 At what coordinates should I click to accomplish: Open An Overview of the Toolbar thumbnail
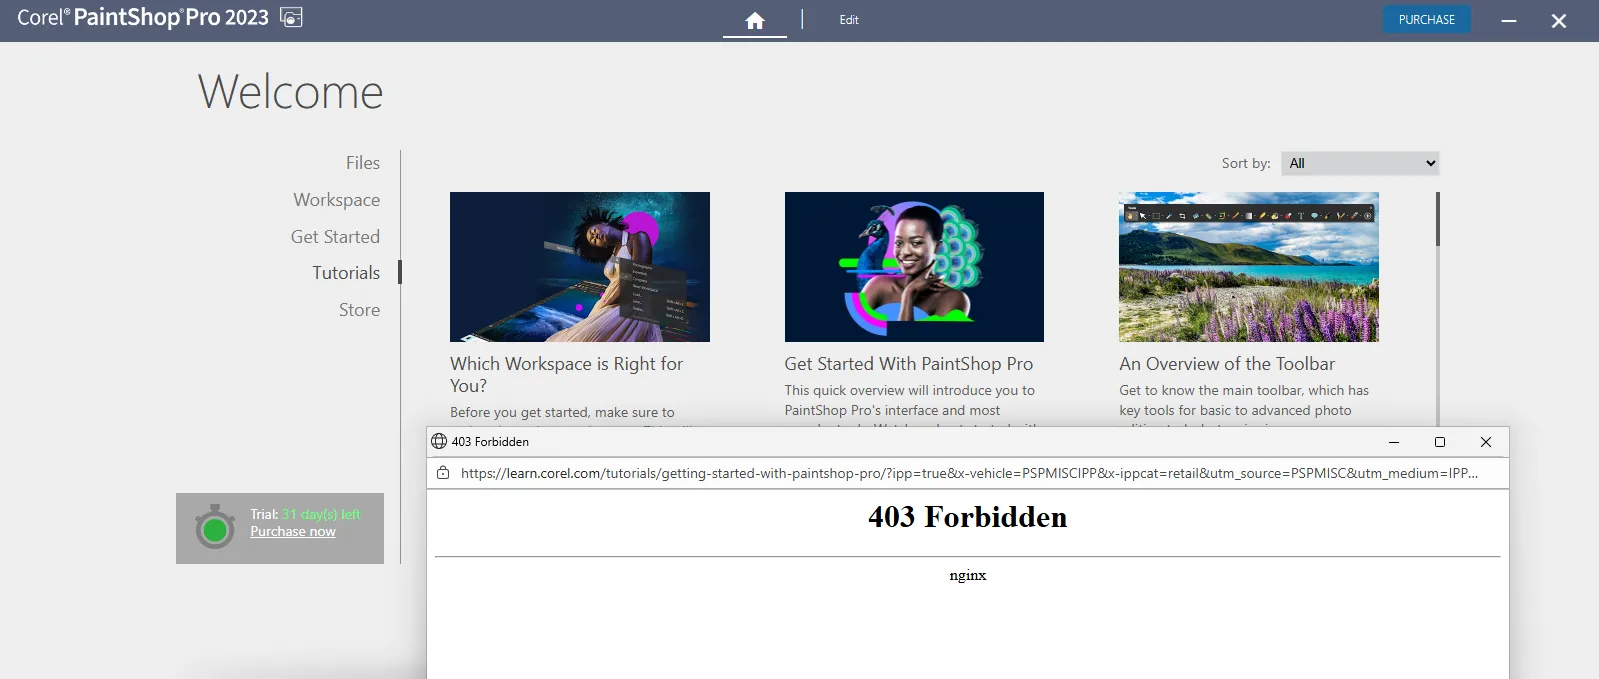1249,267
